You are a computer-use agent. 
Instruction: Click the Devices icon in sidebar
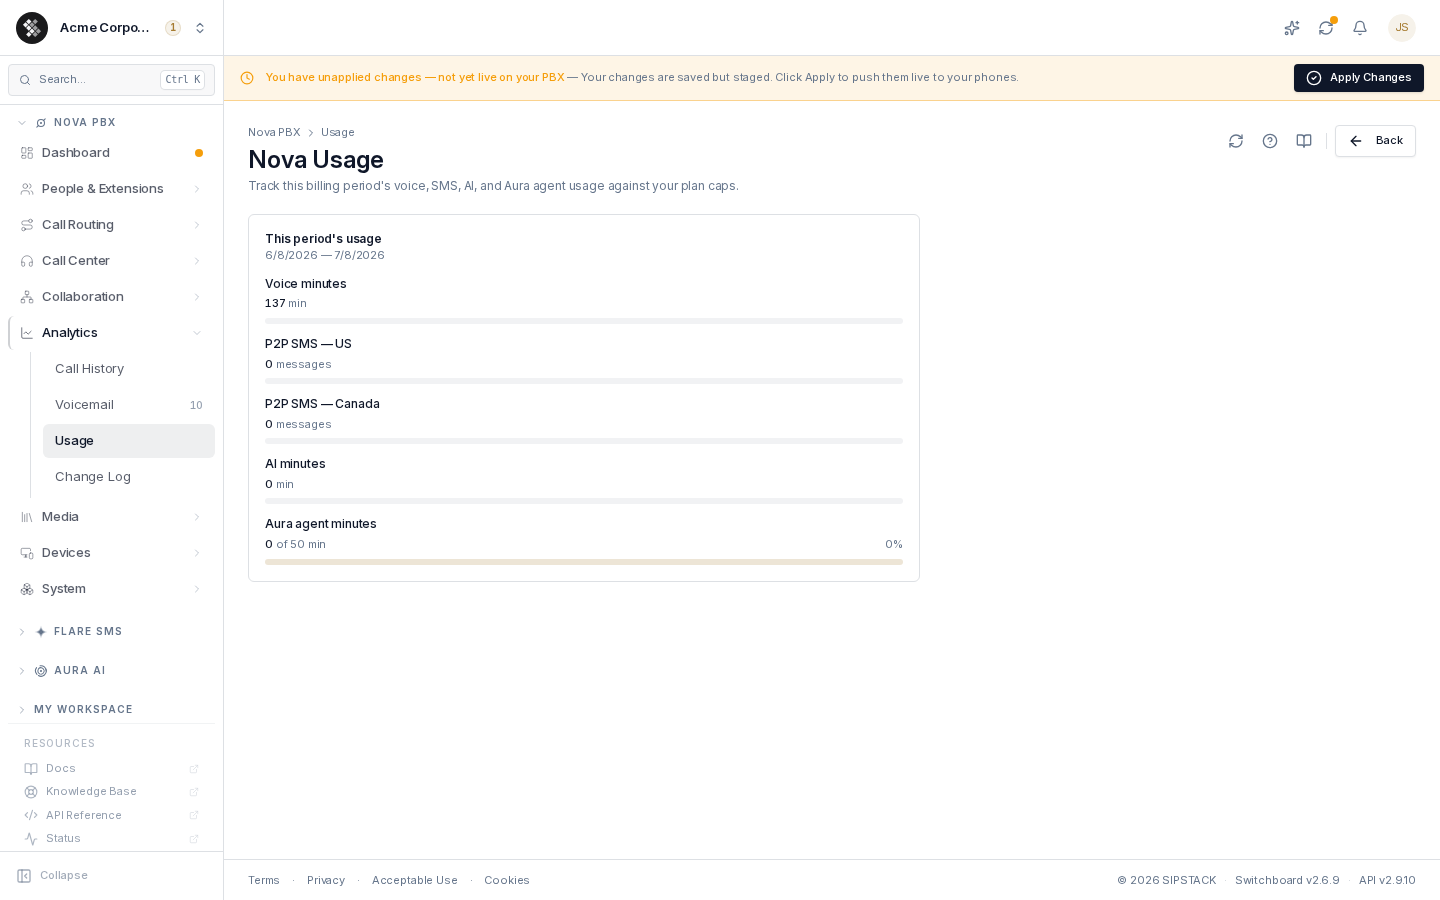(x=27, y=553)
